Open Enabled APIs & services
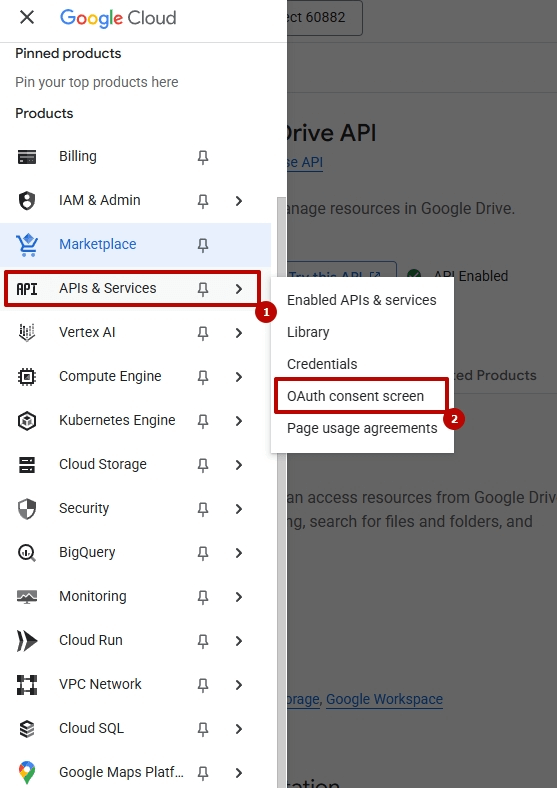 pyautogui.click(x=362, y=300)
